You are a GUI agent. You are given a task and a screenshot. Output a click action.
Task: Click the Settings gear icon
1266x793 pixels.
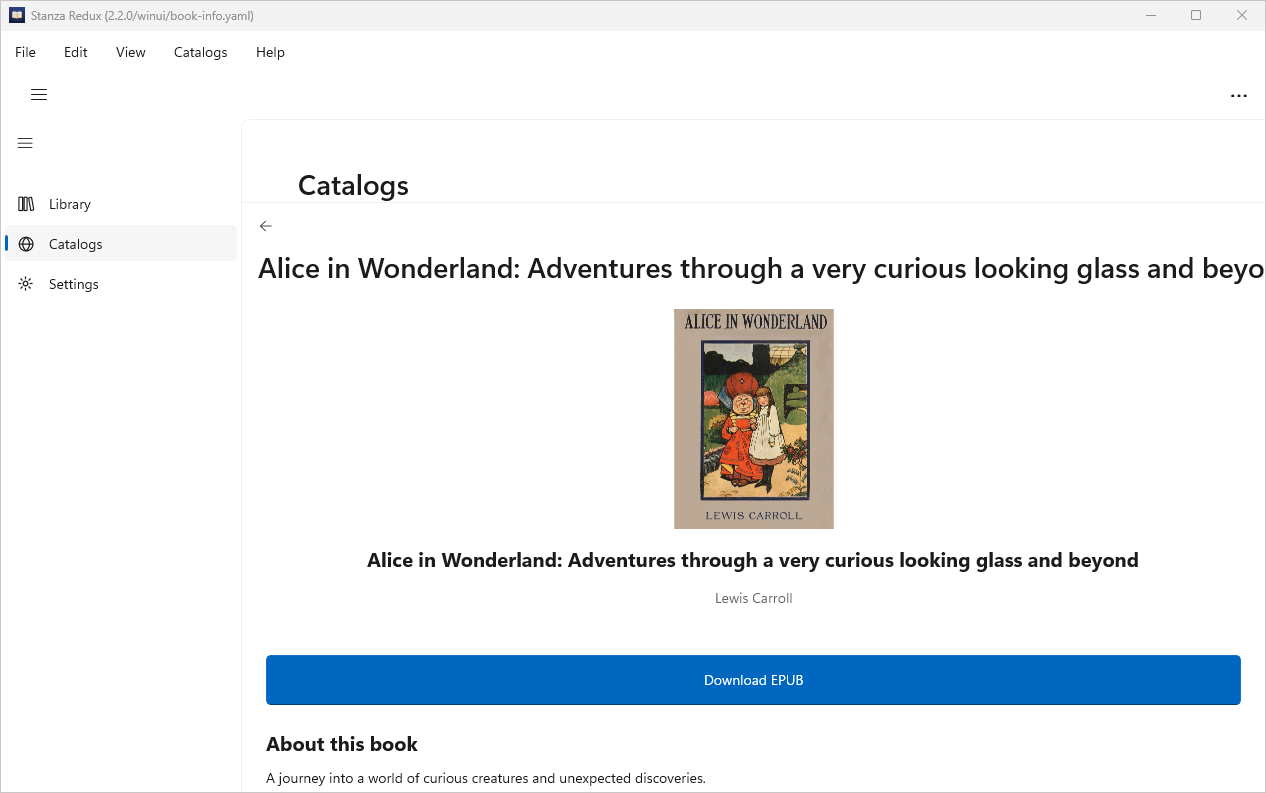tap(26, 284)
